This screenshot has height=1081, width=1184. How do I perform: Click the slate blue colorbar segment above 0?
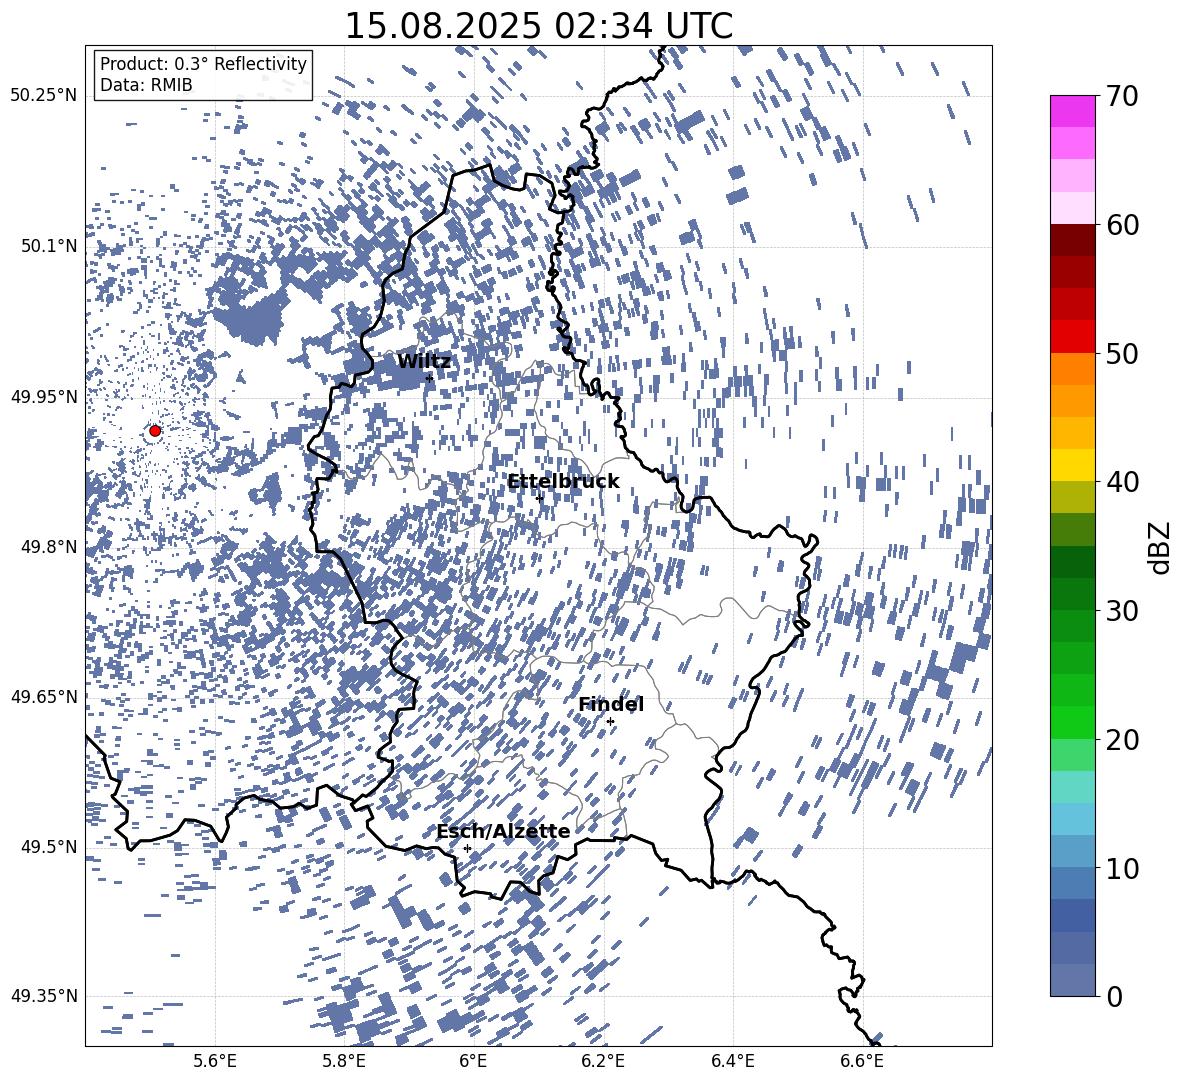(x=1073, y=980)
